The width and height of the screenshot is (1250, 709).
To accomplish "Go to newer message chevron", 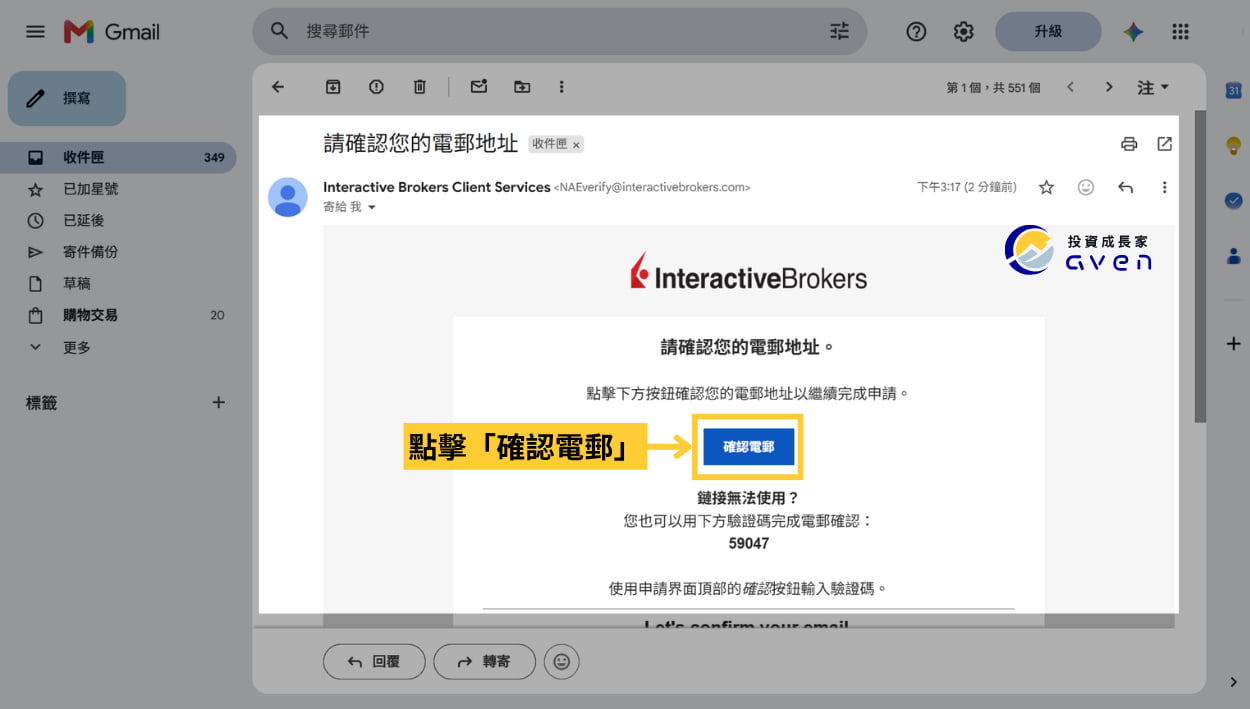I will pos(1070,87).
